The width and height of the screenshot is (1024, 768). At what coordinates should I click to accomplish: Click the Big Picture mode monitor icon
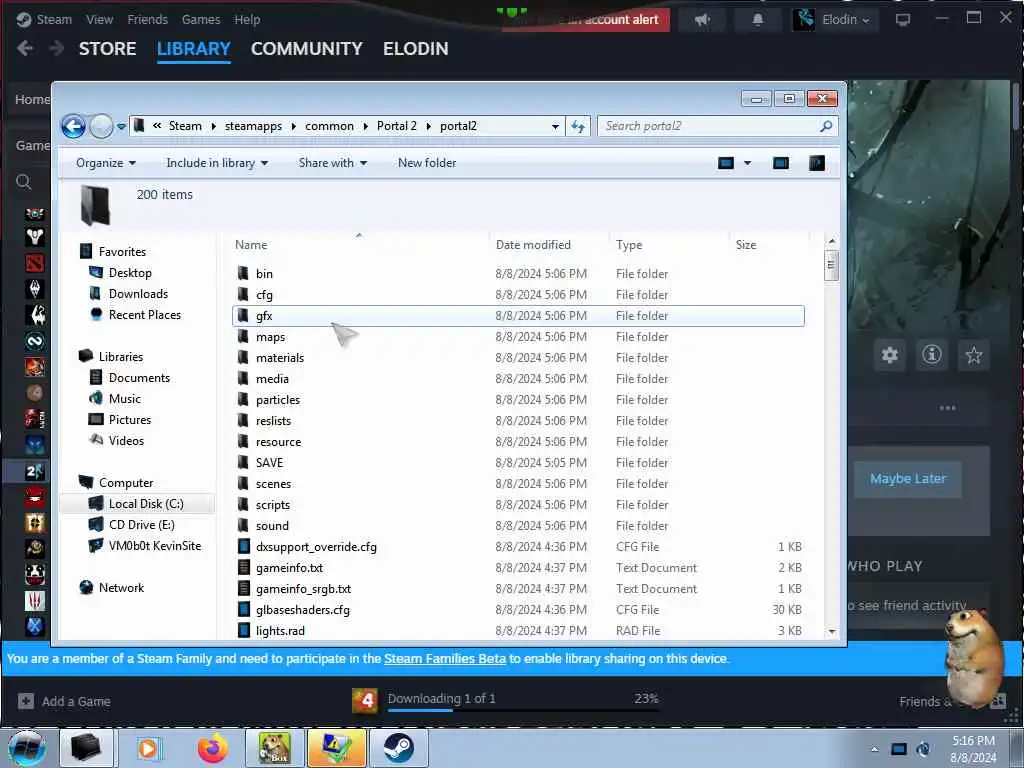tap(903, 20)
